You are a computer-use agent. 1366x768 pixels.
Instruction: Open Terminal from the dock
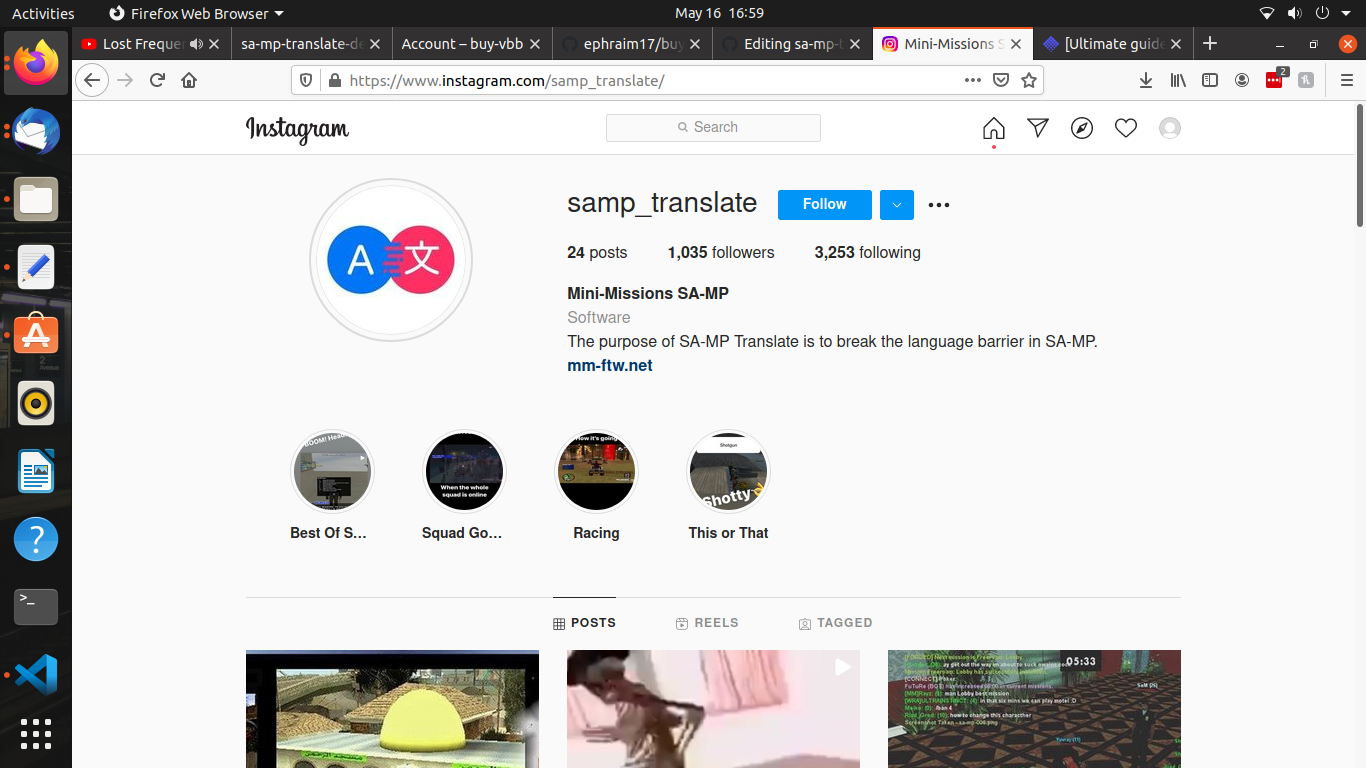click(36, 607)
